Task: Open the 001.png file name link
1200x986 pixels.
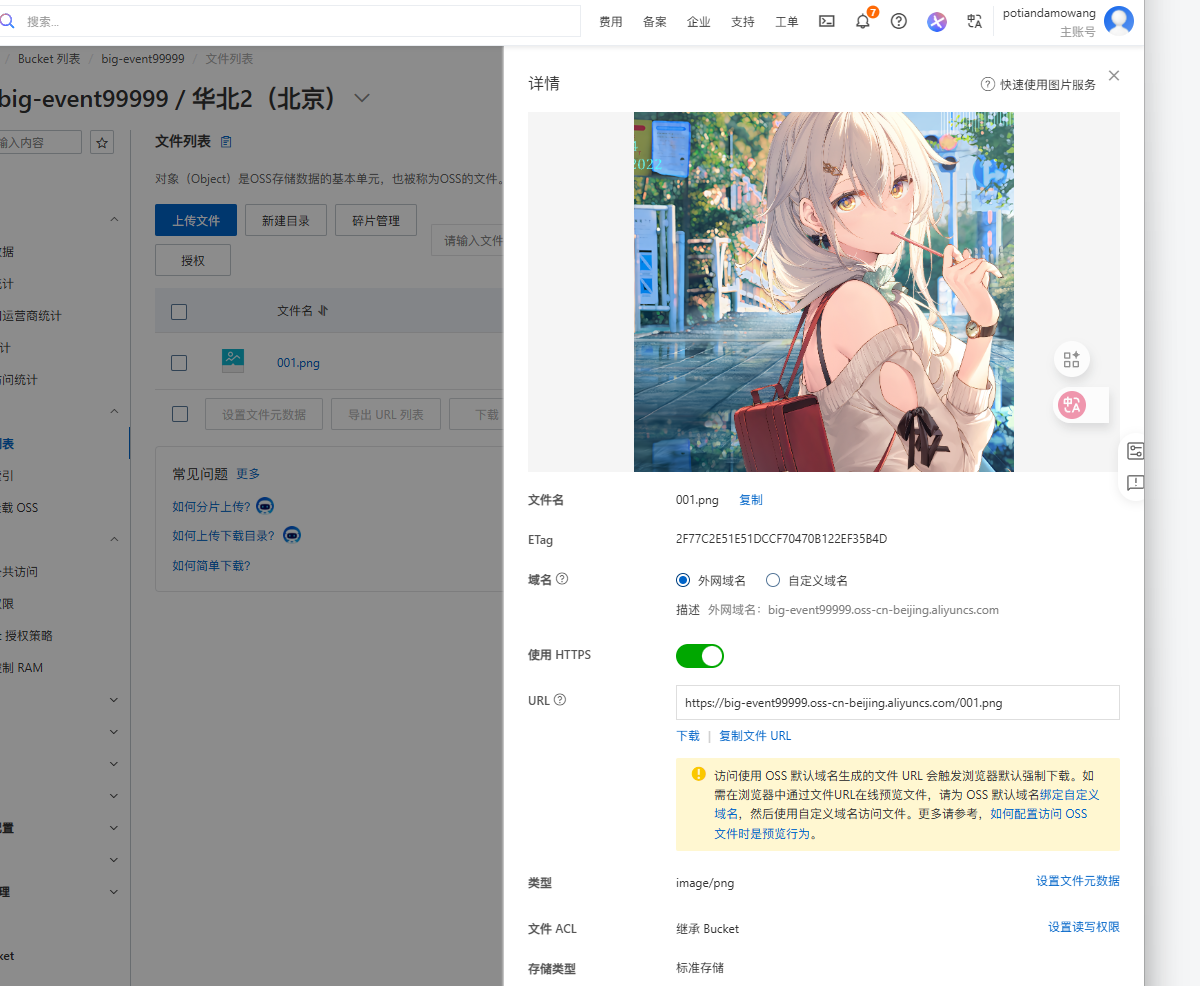Action: click(298, 363)
